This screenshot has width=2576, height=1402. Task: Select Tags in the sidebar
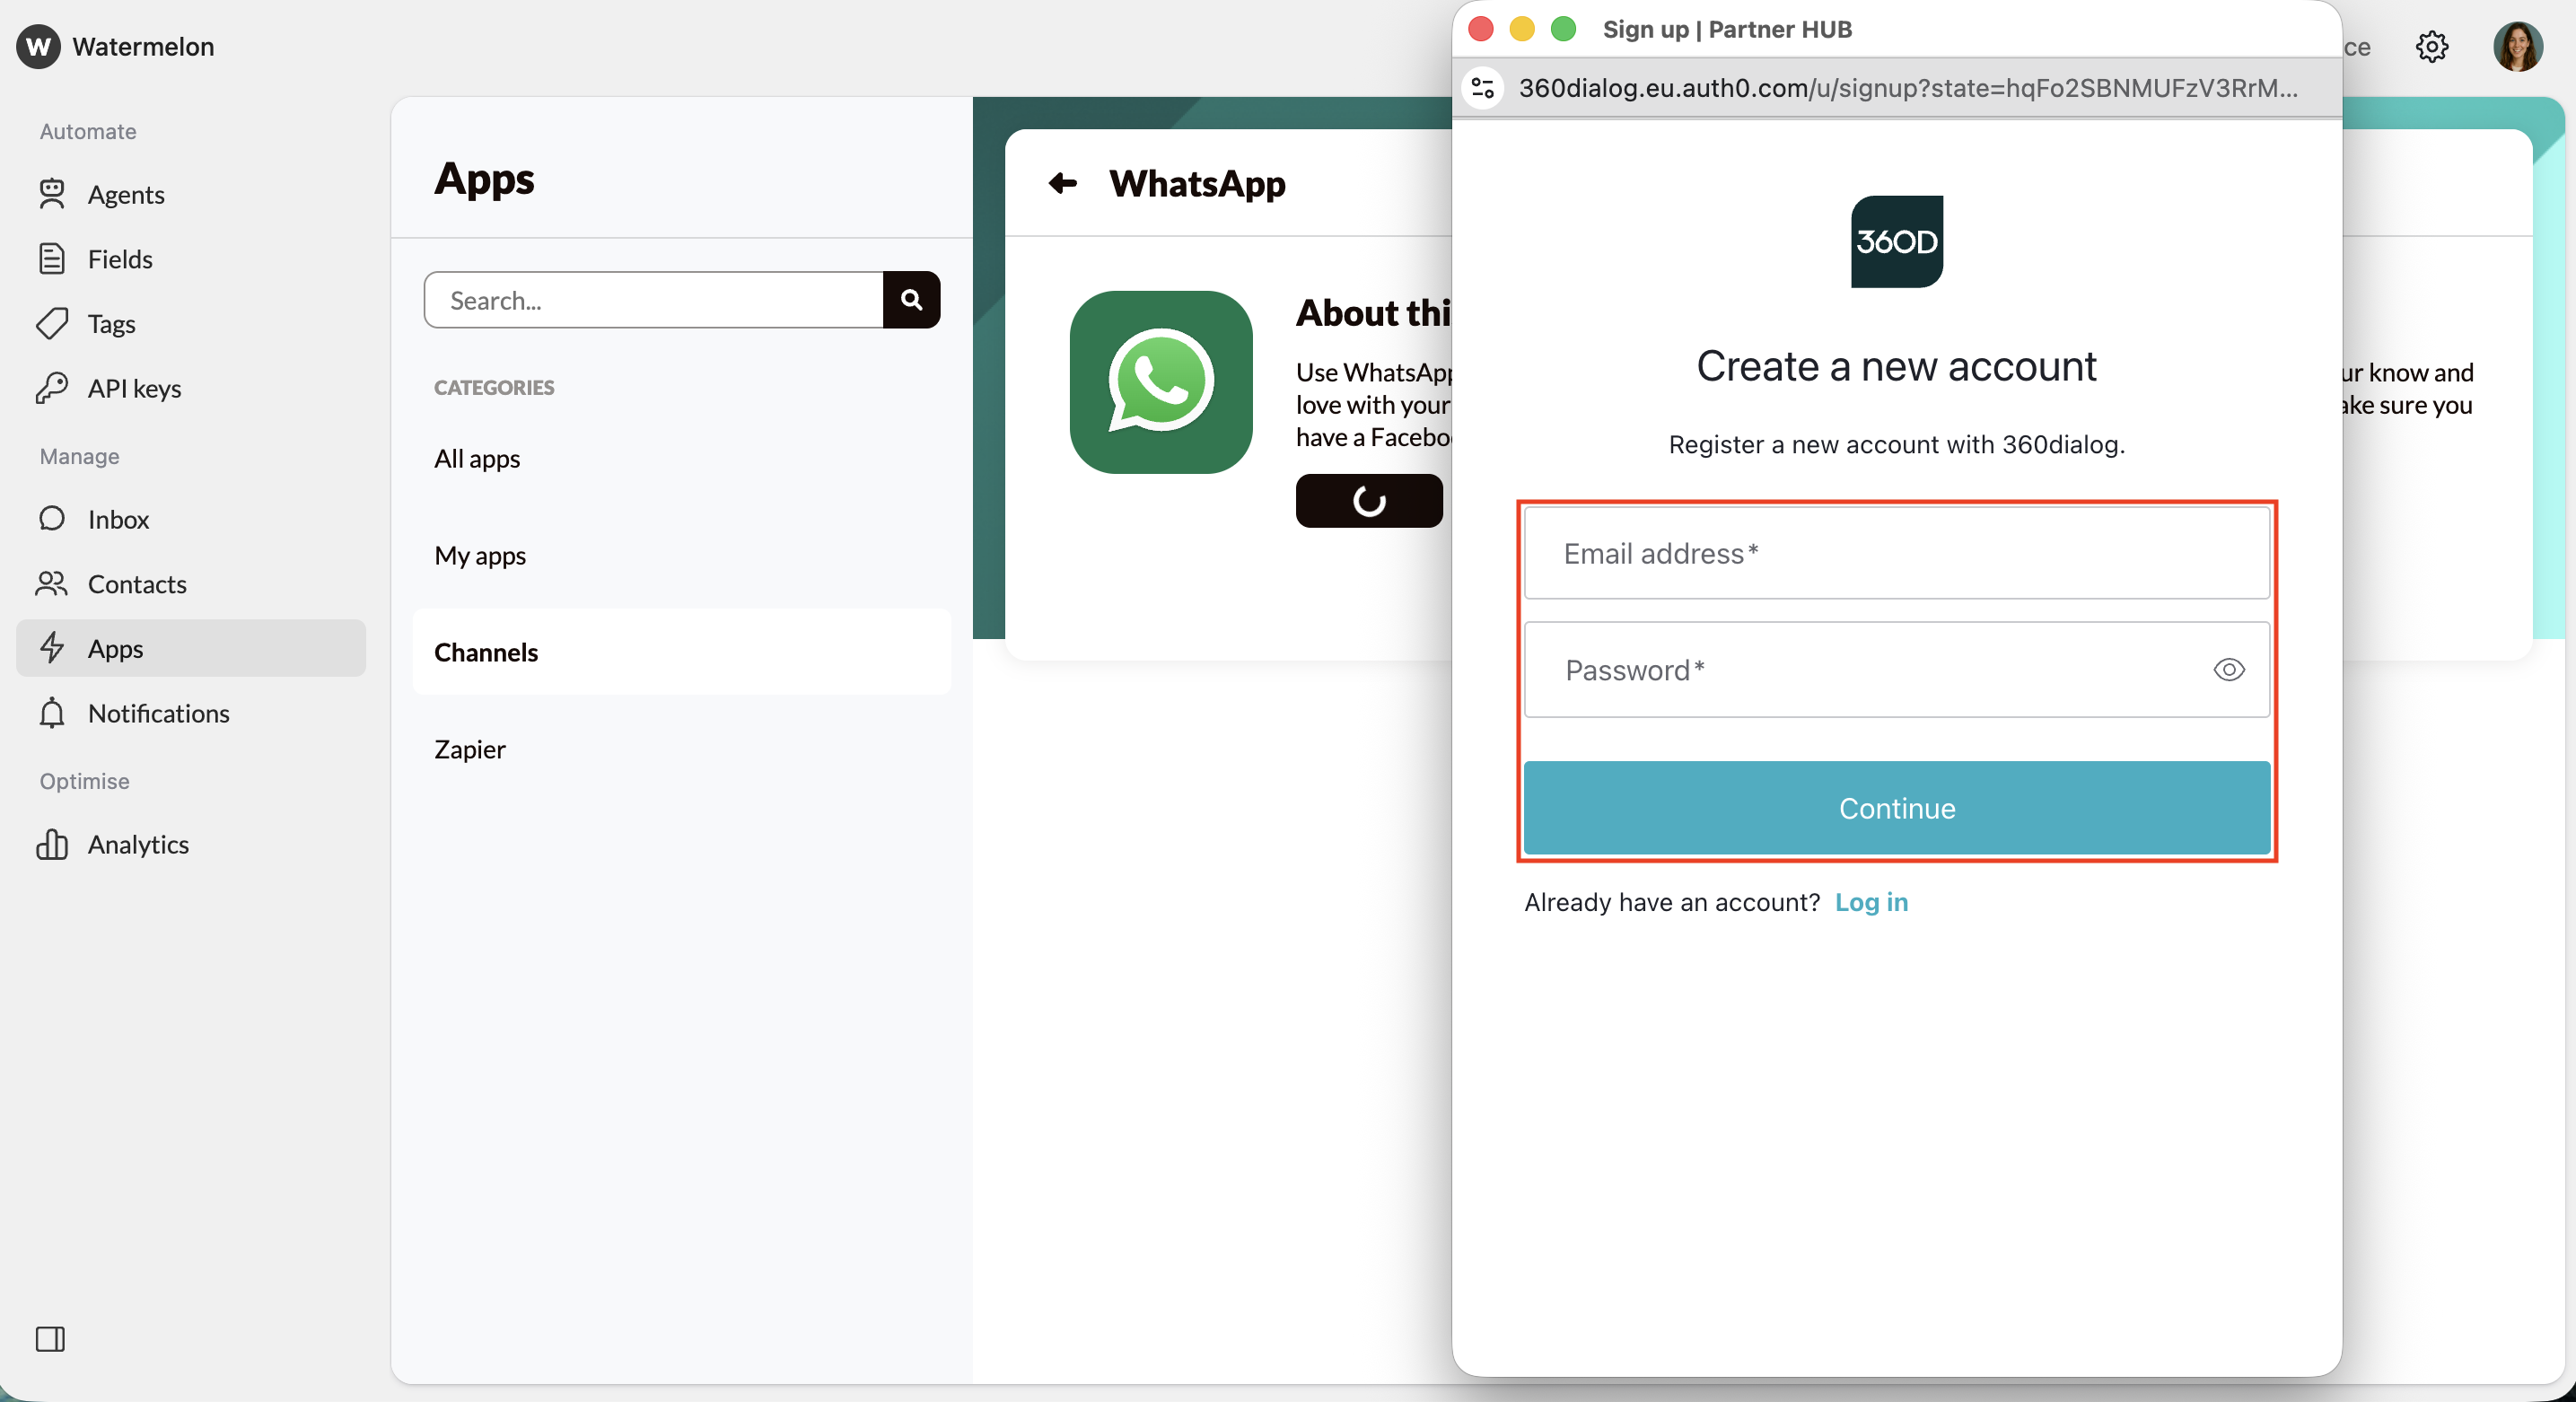(110, 323)
